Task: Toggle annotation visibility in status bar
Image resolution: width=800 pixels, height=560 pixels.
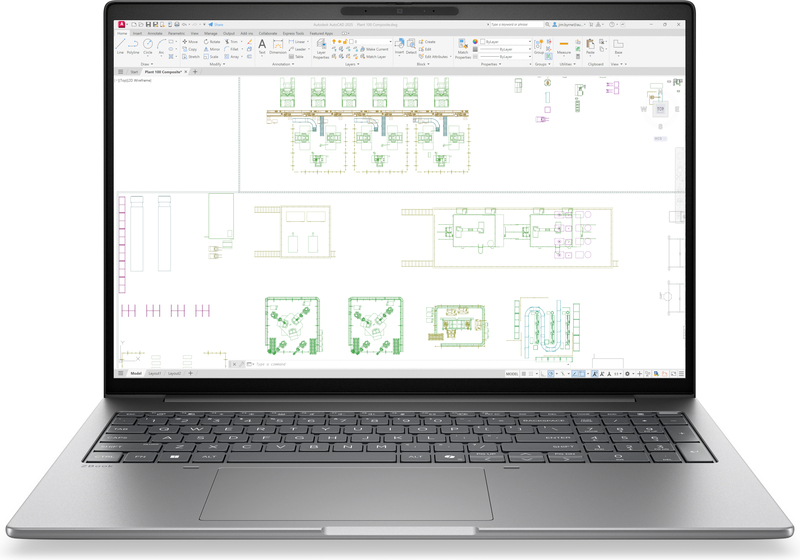Action: tap(594, 374)
